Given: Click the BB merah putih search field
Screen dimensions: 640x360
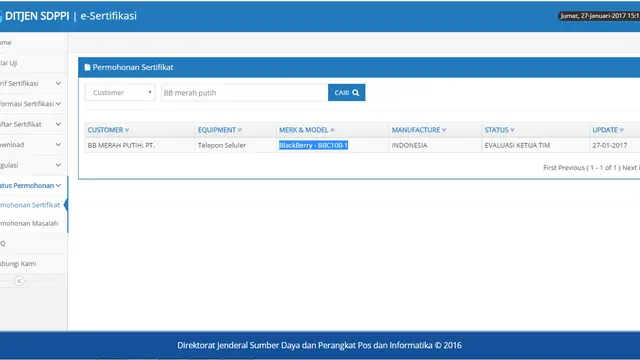Looking at the screenshot, I should coord(244,93).
